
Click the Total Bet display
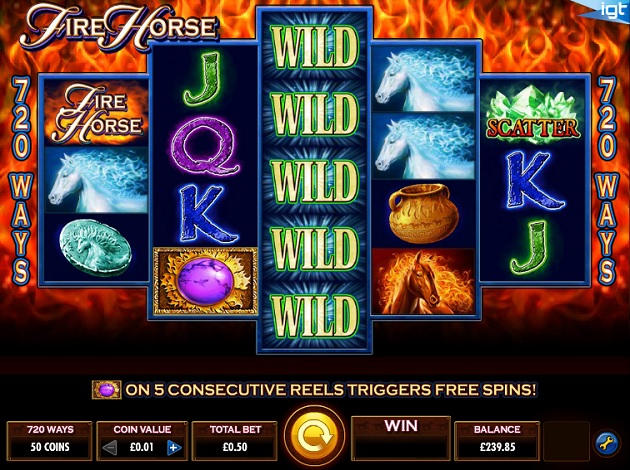[x=235, y=441]
